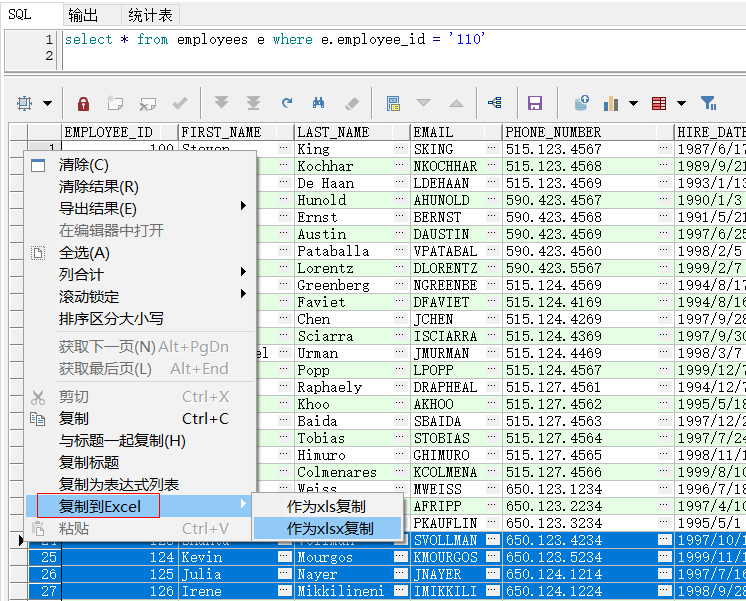The image size is (746, 601).
Task: Click the LAST_NAME column header
Action: pyautogui.click(x=352, y=132)
